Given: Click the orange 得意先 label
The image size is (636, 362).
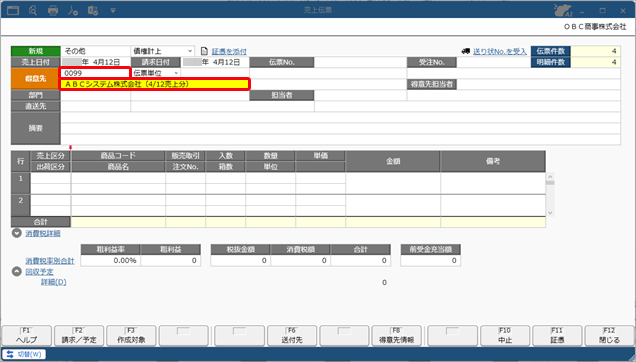Looking at the screenshot, I should [36, 78].
